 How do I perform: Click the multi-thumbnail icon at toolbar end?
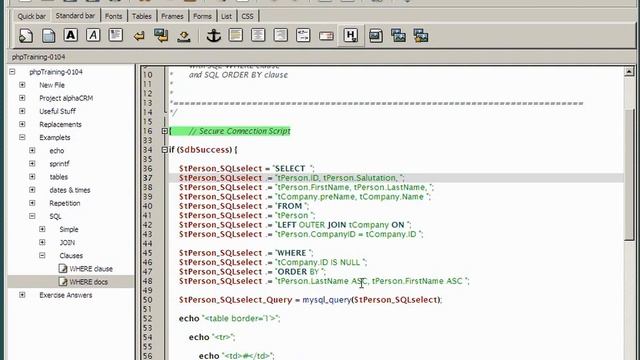point(420,36)
